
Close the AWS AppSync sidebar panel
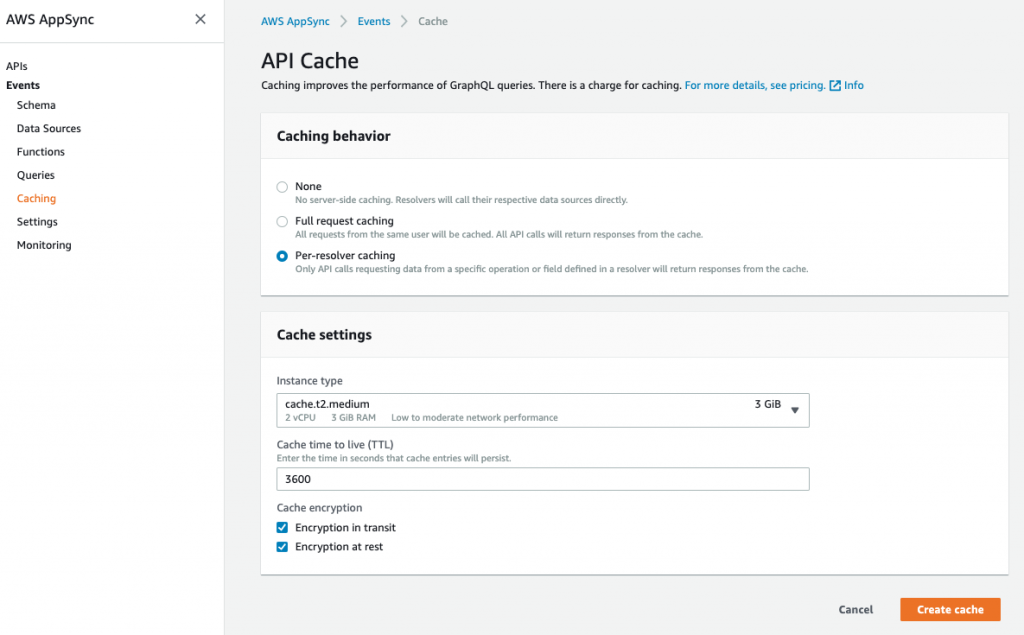coord(201,19)
